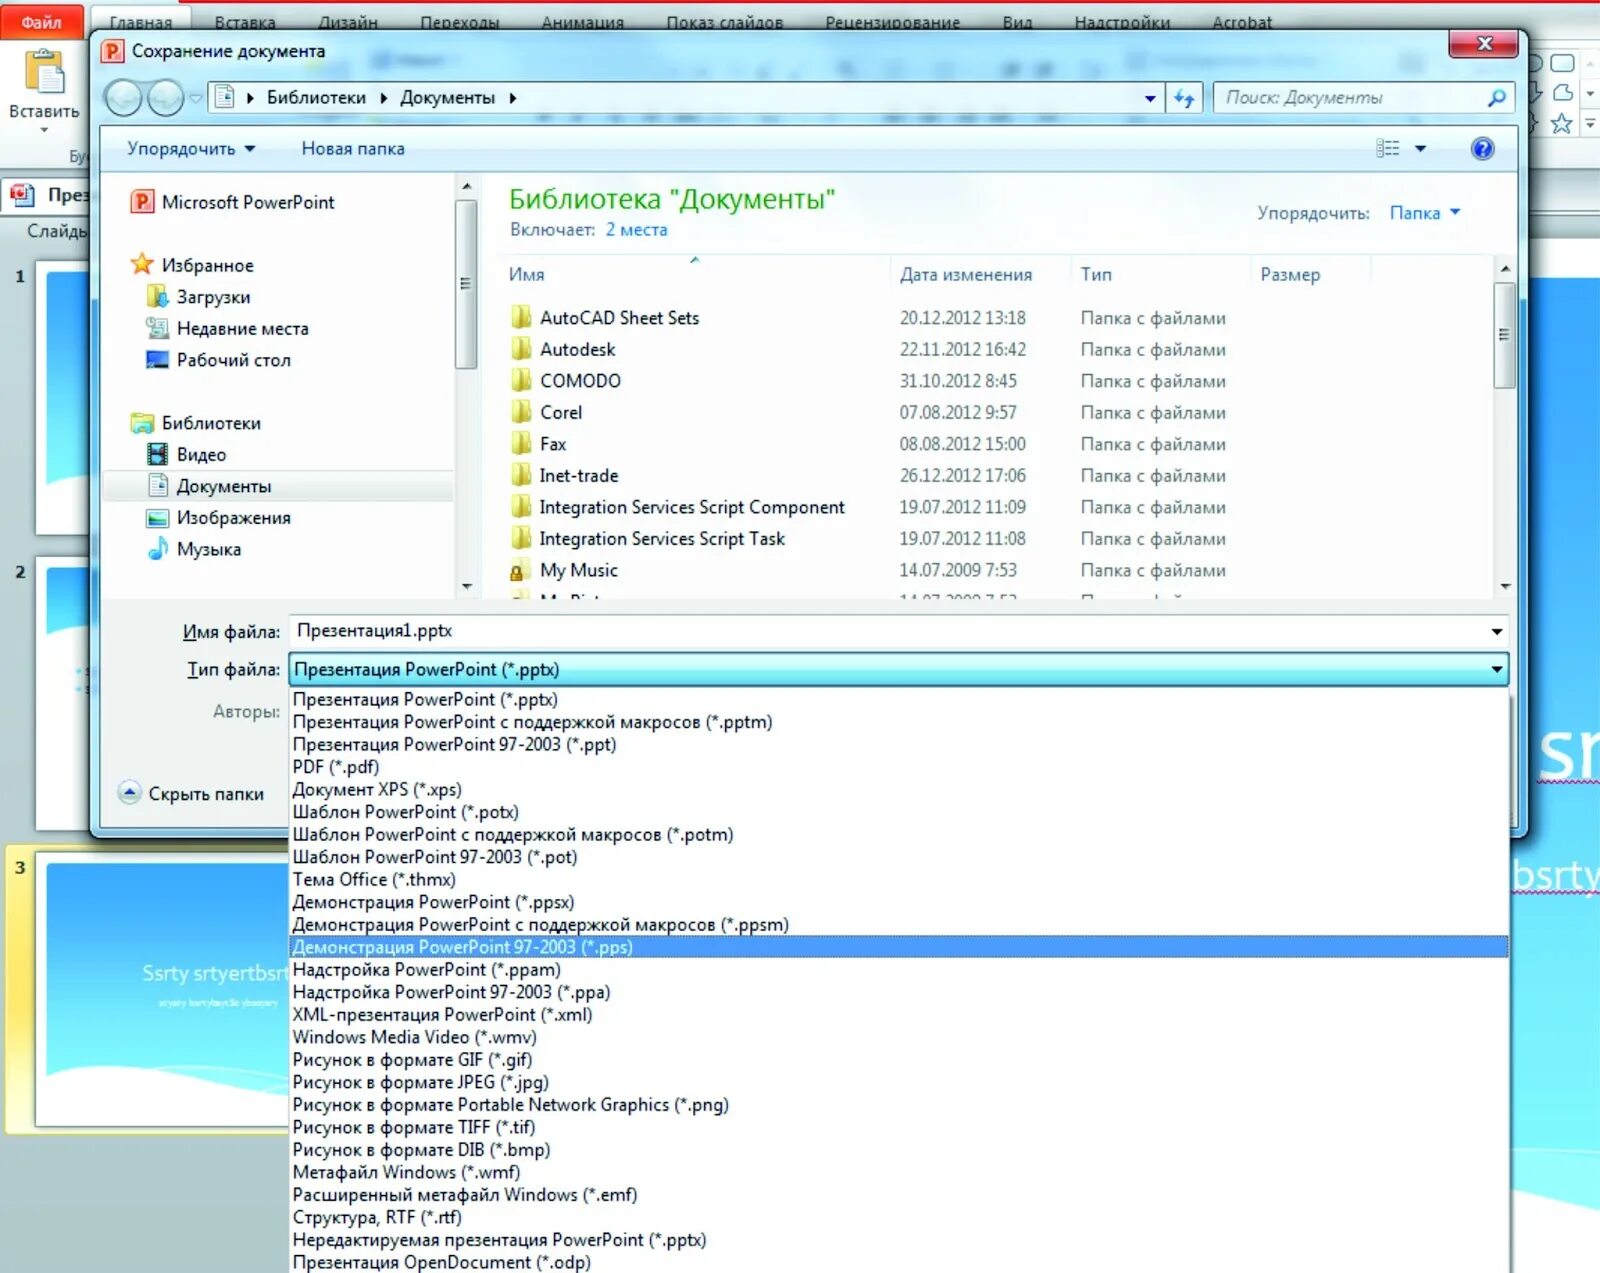Click the search magnifier icon
Viewport: 1600px width, 1273px height.
point(1497,98)
